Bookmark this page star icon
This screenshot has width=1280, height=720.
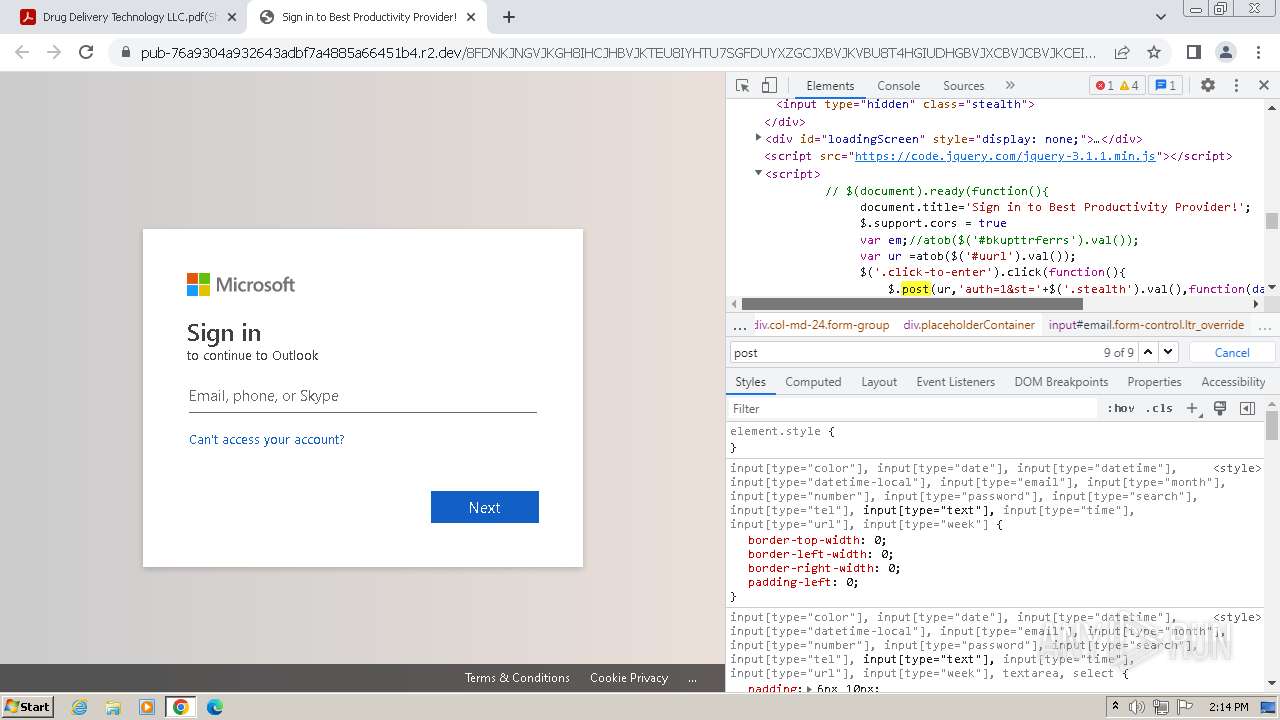tap(1154, 52)
